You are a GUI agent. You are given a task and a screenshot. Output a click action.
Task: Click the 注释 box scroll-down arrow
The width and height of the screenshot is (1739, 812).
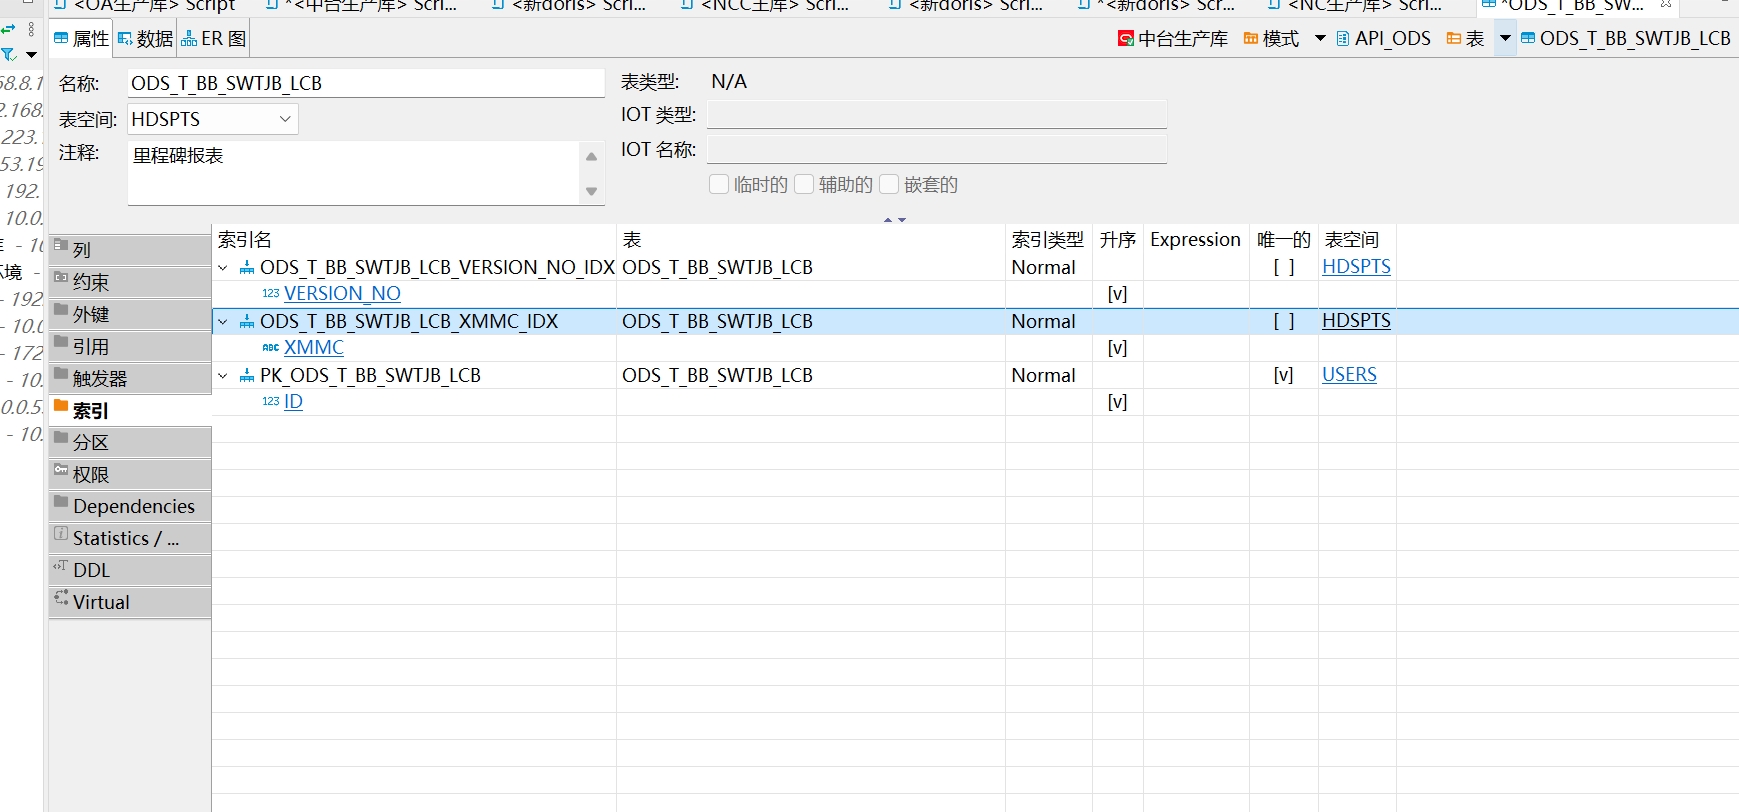coord(591,191)
